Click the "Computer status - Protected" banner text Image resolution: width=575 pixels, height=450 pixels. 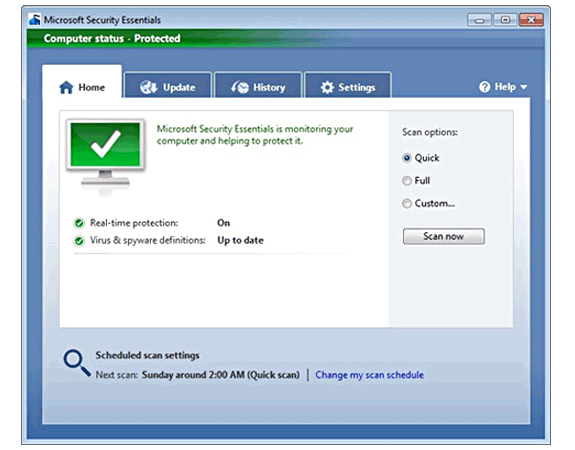tap(112, 39)
